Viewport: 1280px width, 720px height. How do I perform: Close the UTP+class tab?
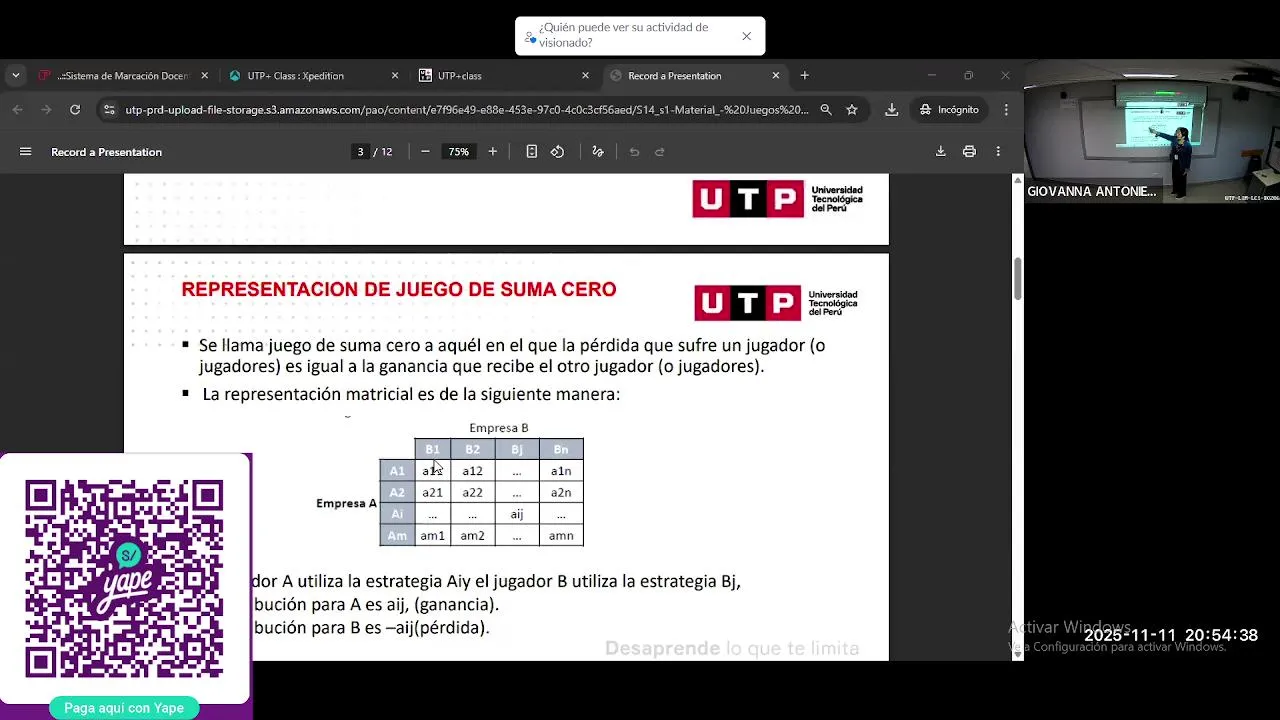pyautogui.click(x=586, y=76)
